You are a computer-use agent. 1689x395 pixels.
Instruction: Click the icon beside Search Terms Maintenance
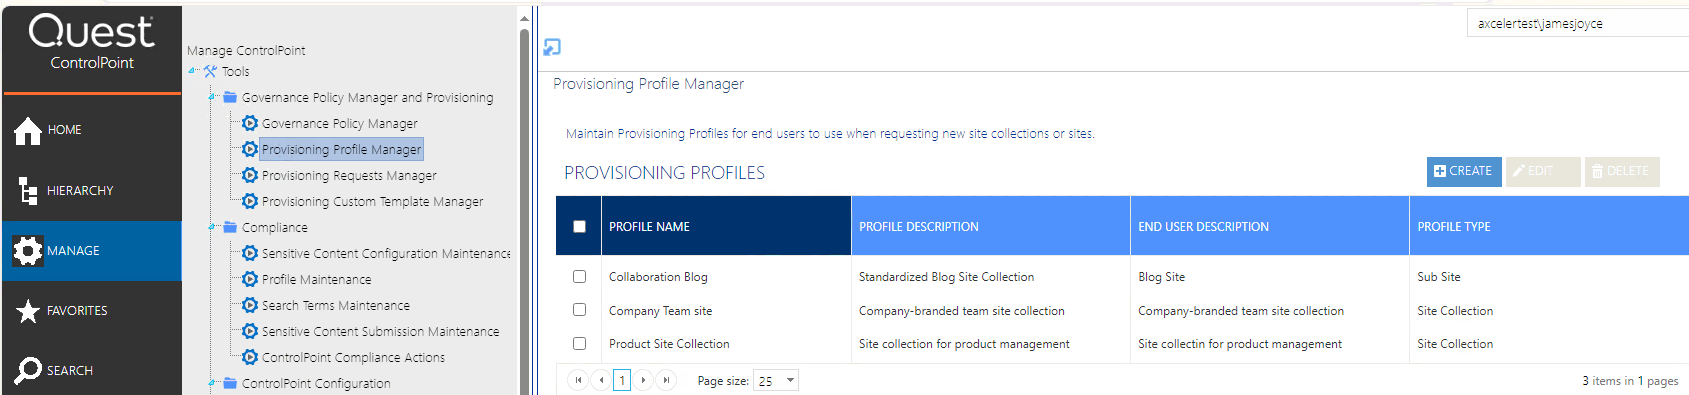[250, 305]
